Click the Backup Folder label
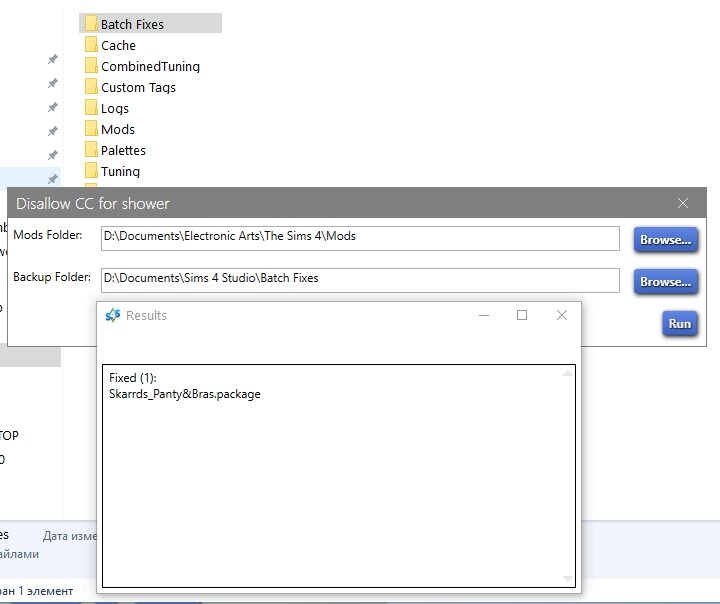The image size is (720, 604). [52, 277]
